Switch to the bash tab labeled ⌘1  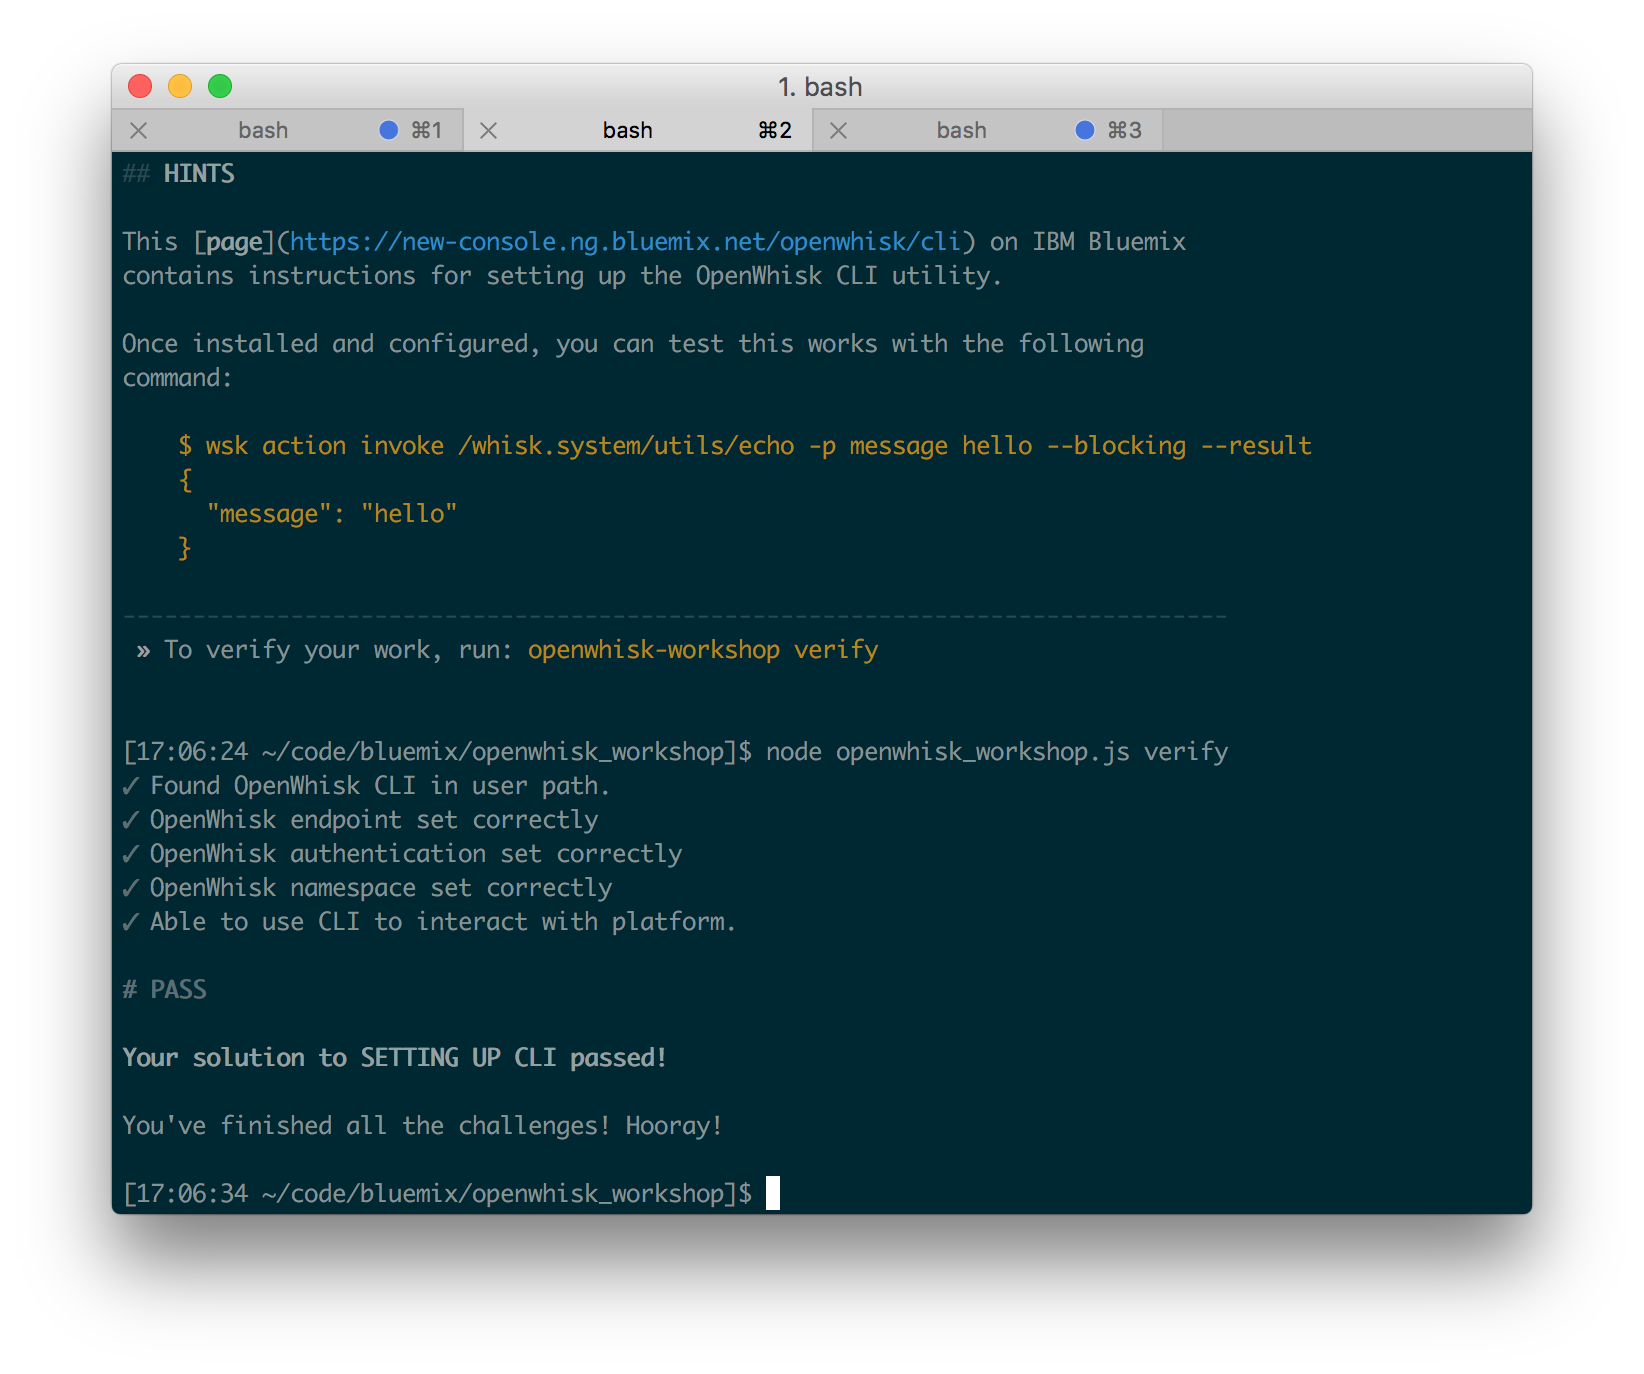(x=288, y=130)
